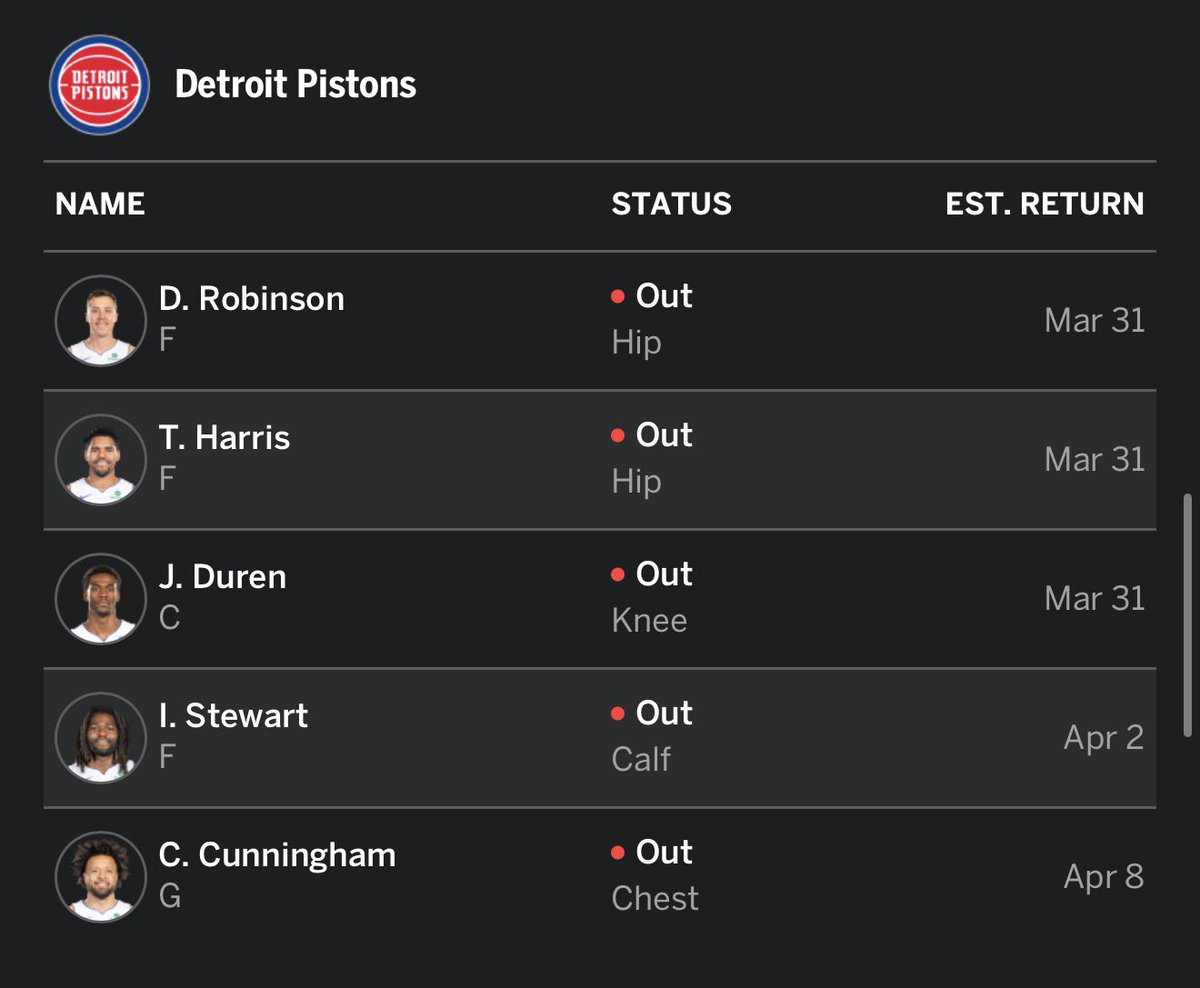1200x988 pixels.
Task: Tap I. Stewart's player headshot
Action: tap(100, 737)
